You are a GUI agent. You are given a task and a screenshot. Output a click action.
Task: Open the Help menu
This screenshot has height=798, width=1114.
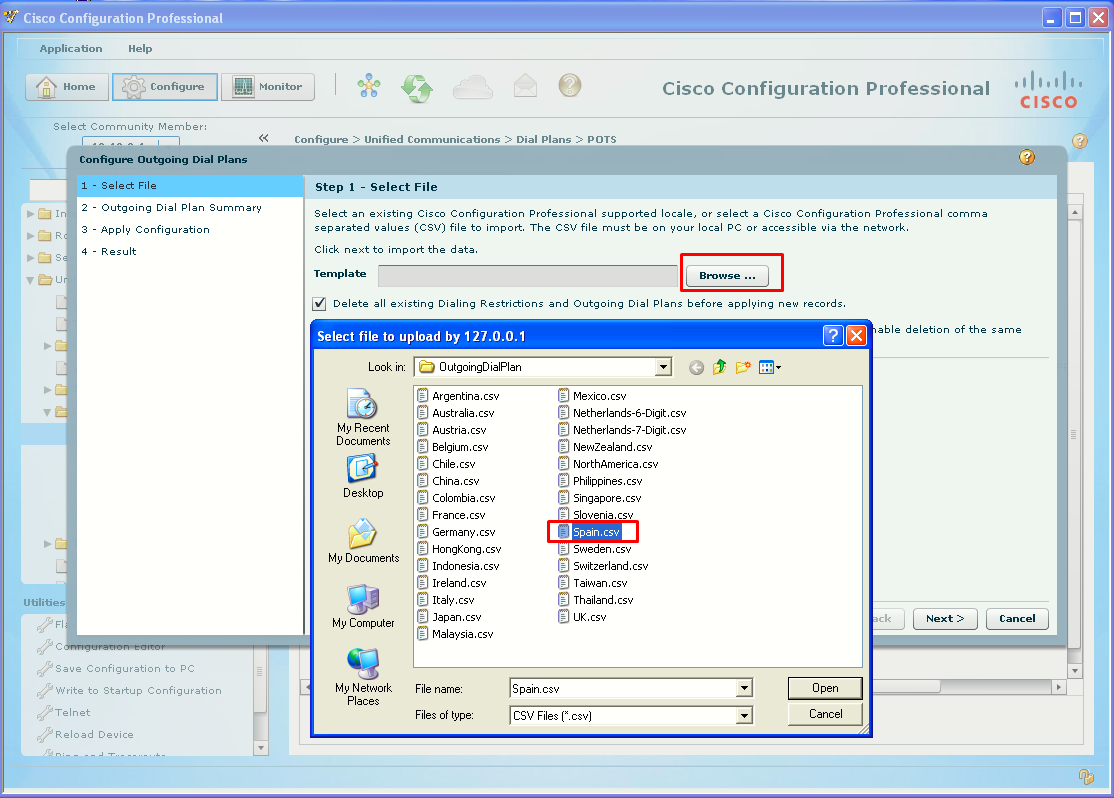[140, 48]
